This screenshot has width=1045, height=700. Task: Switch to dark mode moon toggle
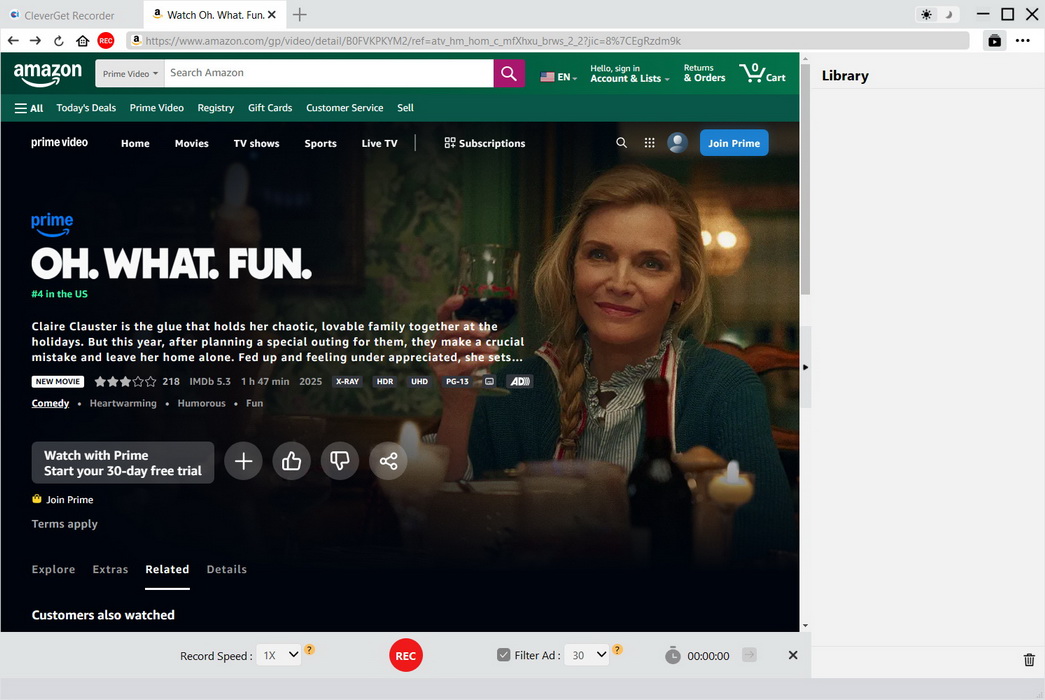tap(949, 15)
